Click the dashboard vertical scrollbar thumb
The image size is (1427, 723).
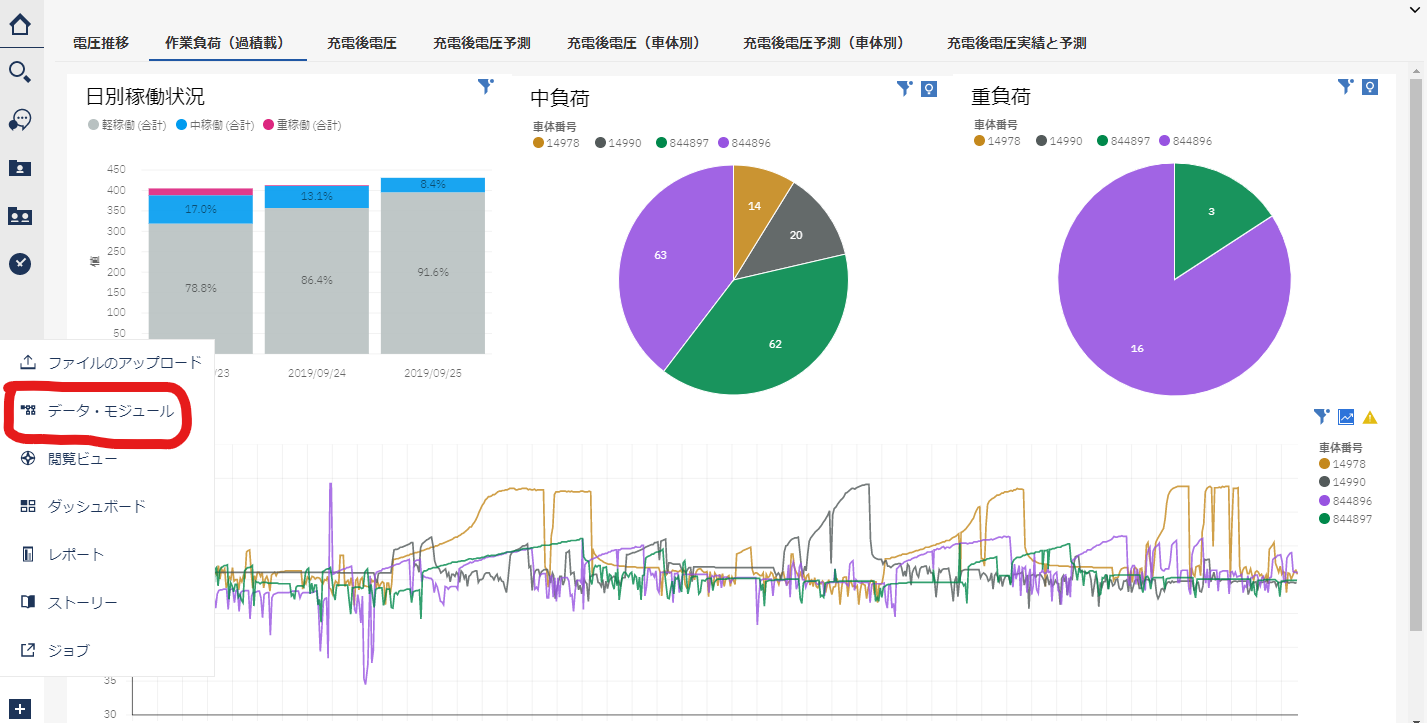1415,355
